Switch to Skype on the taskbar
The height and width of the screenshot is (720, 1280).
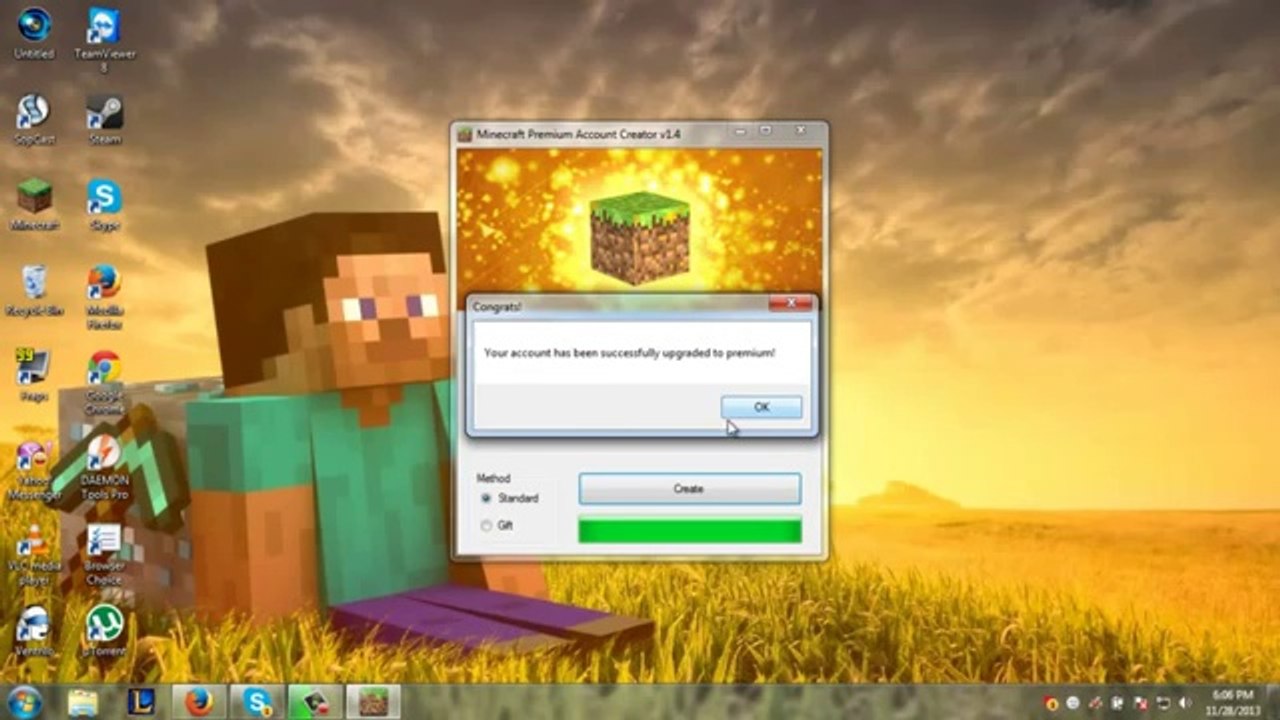click(257, 701)
